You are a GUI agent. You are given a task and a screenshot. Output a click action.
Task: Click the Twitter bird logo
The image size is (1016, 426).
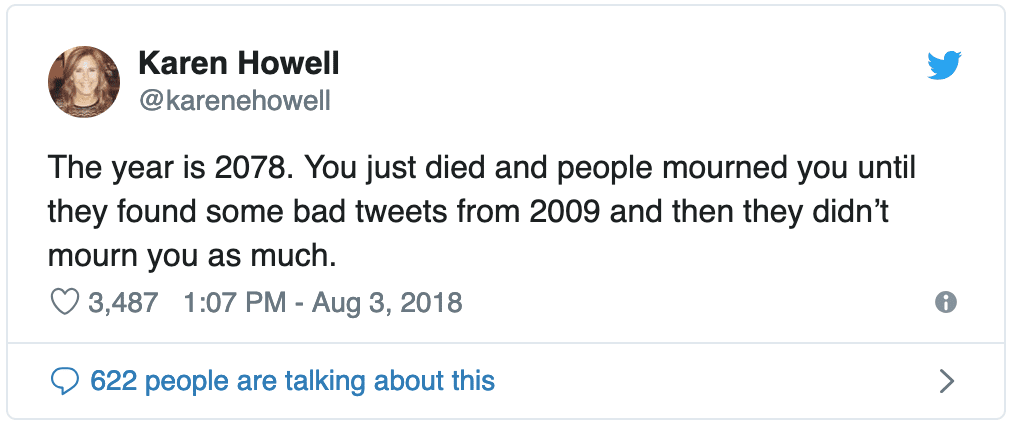pos(944,66)
